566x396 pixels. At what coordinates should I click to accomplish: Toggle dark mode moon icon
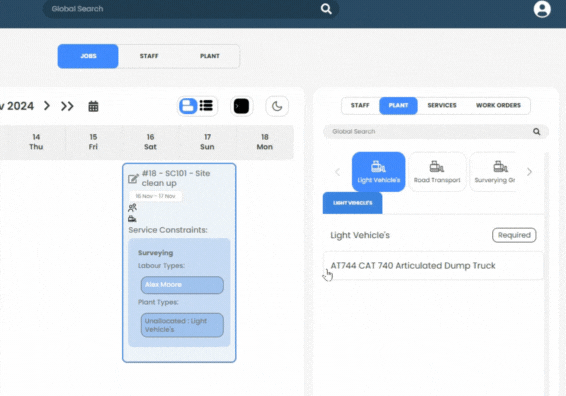coord(277,106)
